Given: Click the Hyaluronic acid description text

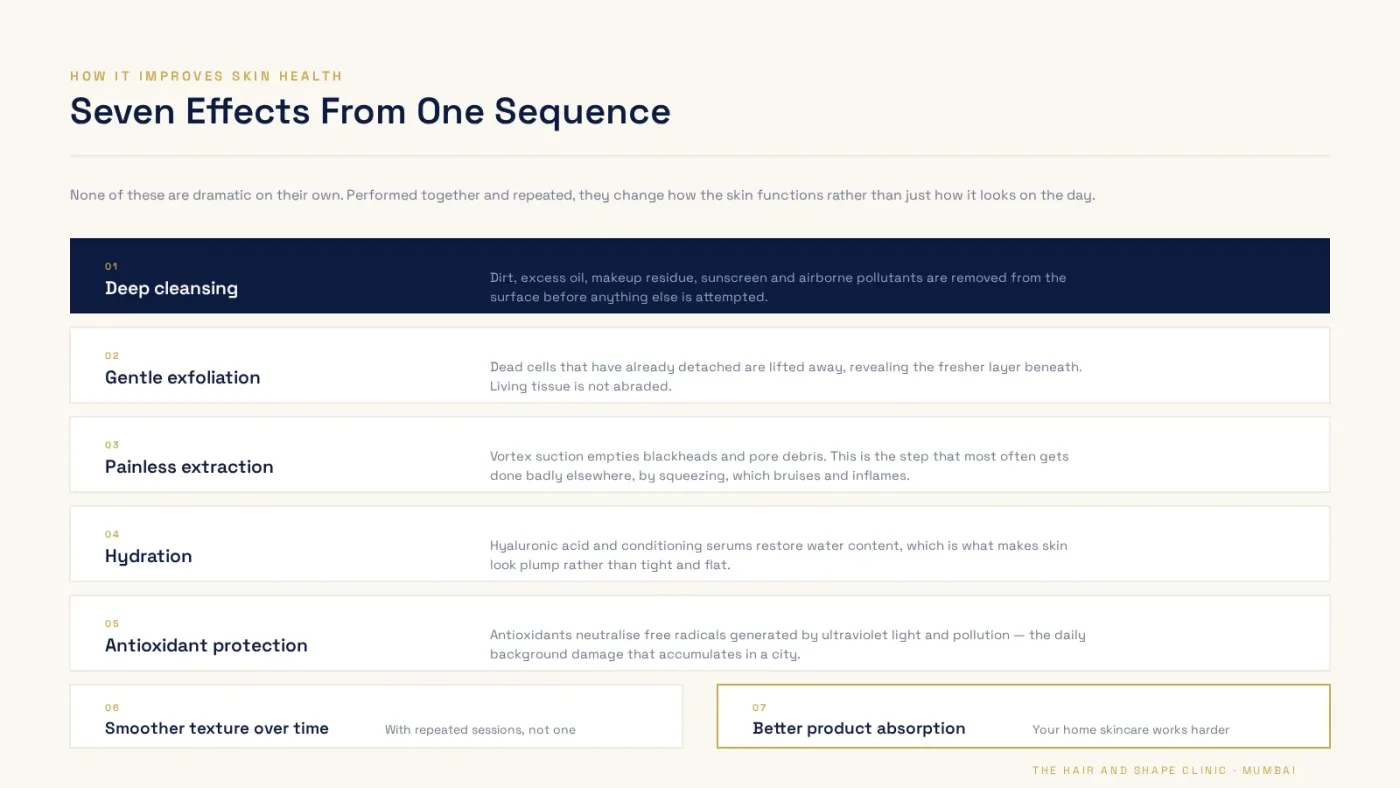Looking at the screenshot, I should click(778, 555).
